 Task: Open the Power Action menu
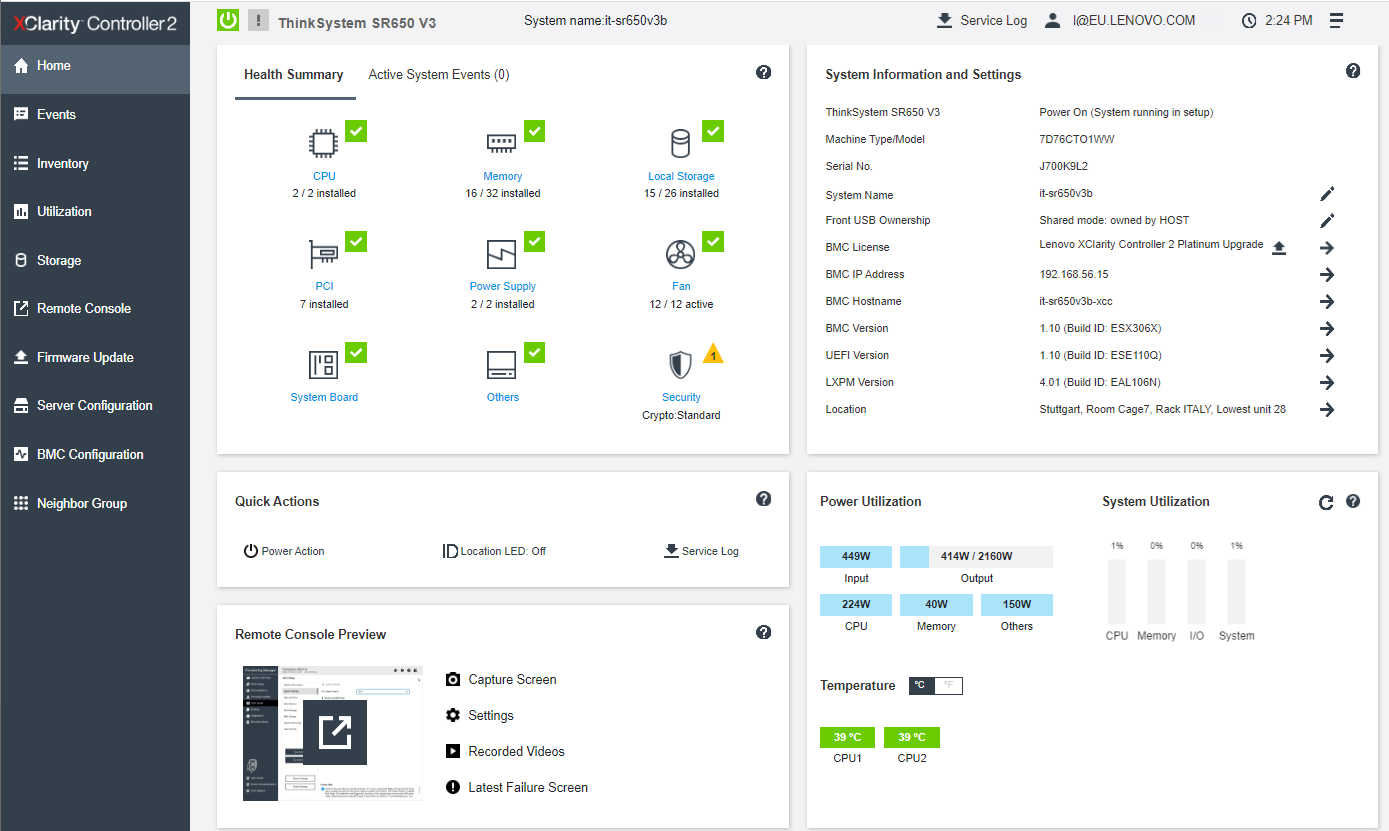284,551
